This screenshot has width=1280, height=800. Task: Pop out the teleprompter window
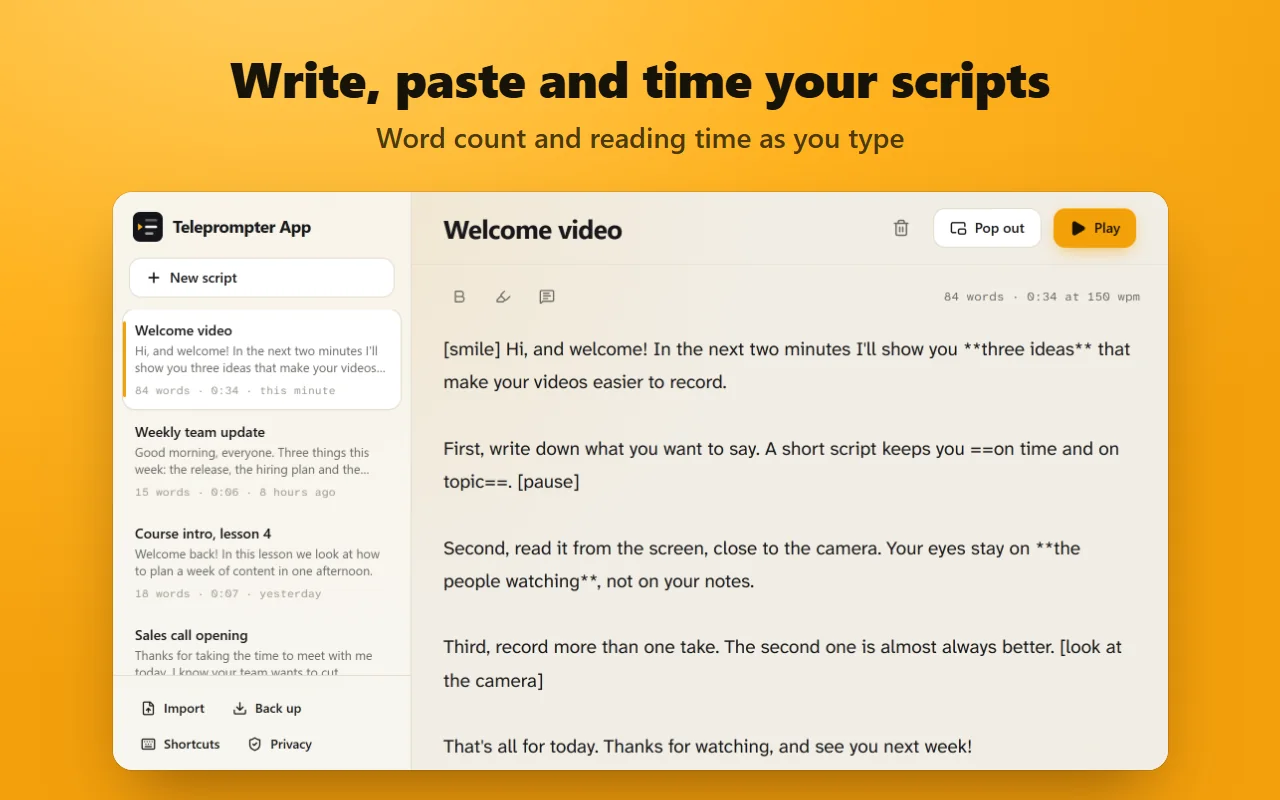tap(987, 228)
